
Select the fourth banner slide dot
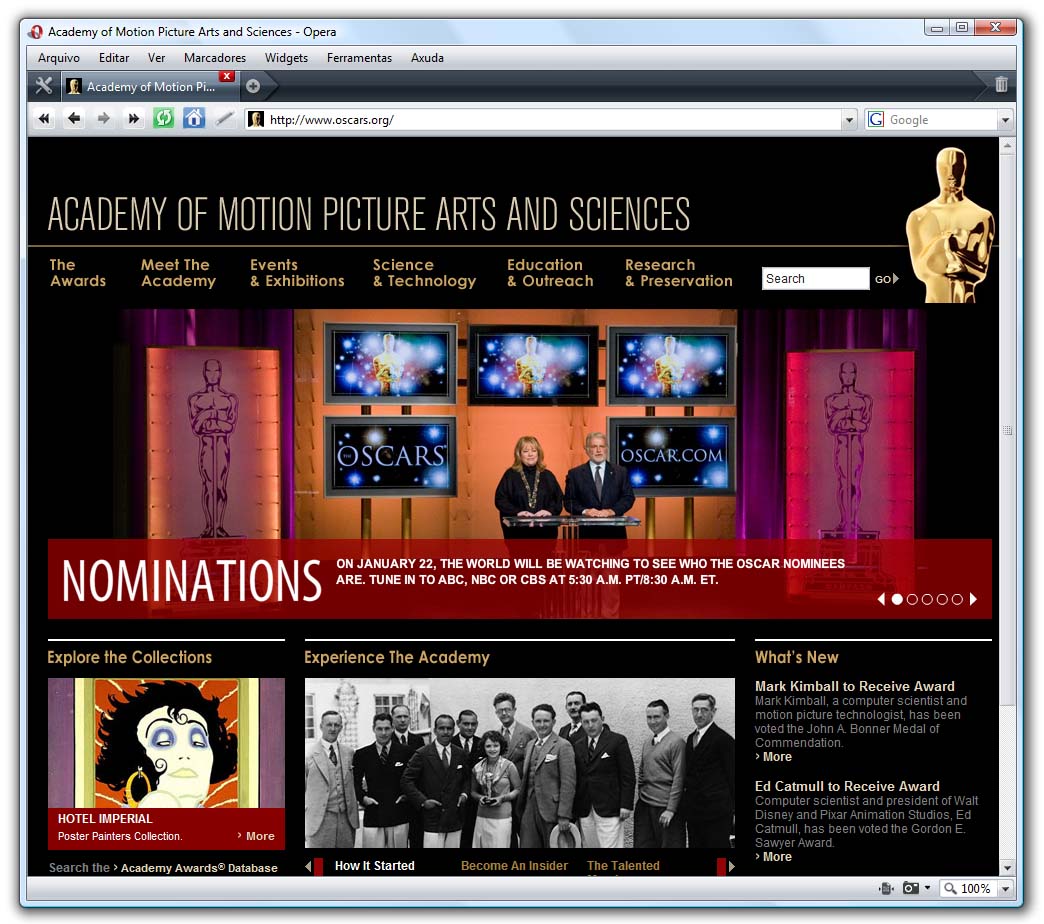pos(942,599)
